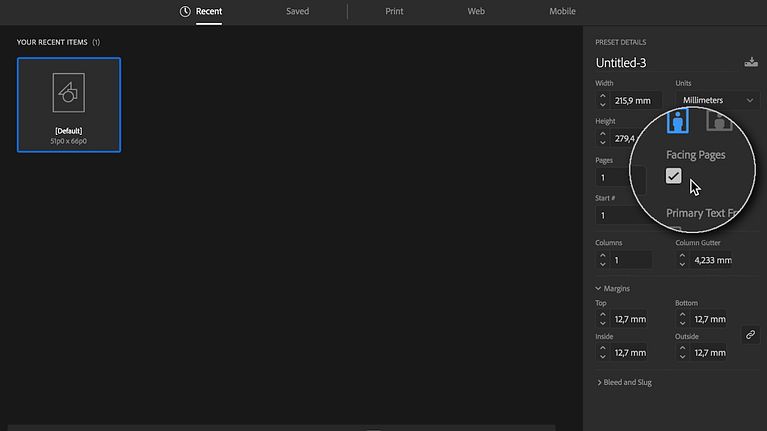Decrease Column Gutter with down arrow
The image size is (767, 431).
coord(682,264)
